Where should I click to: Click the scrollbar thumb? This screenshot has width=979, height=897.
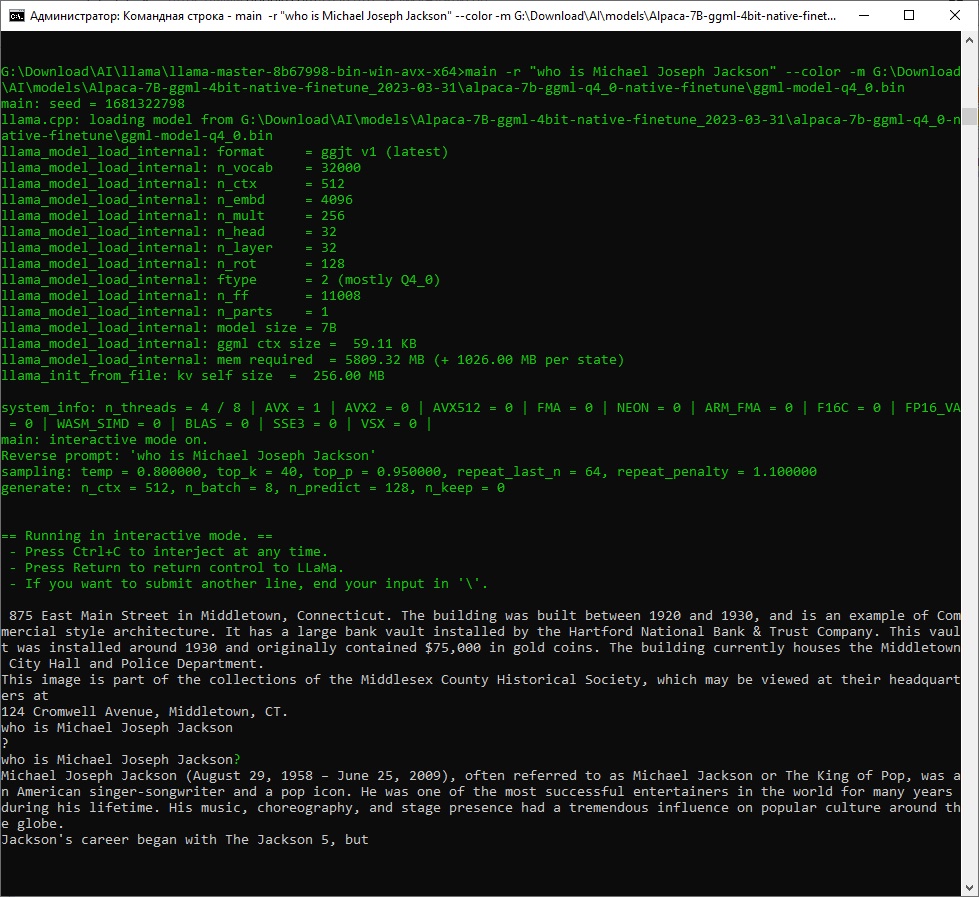coord(968,115)
